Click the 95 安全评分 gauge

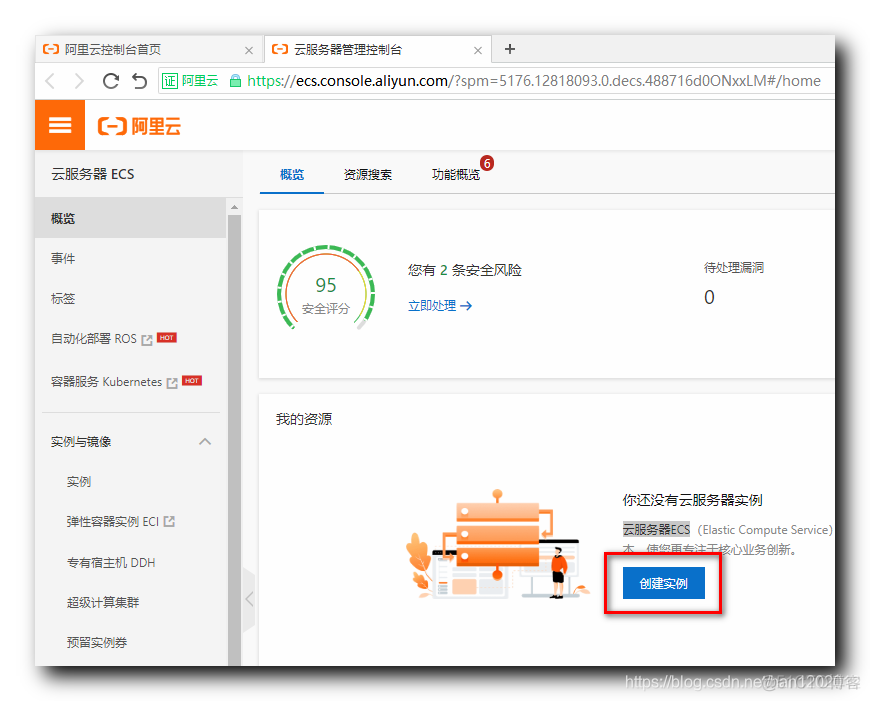(326, 288)
